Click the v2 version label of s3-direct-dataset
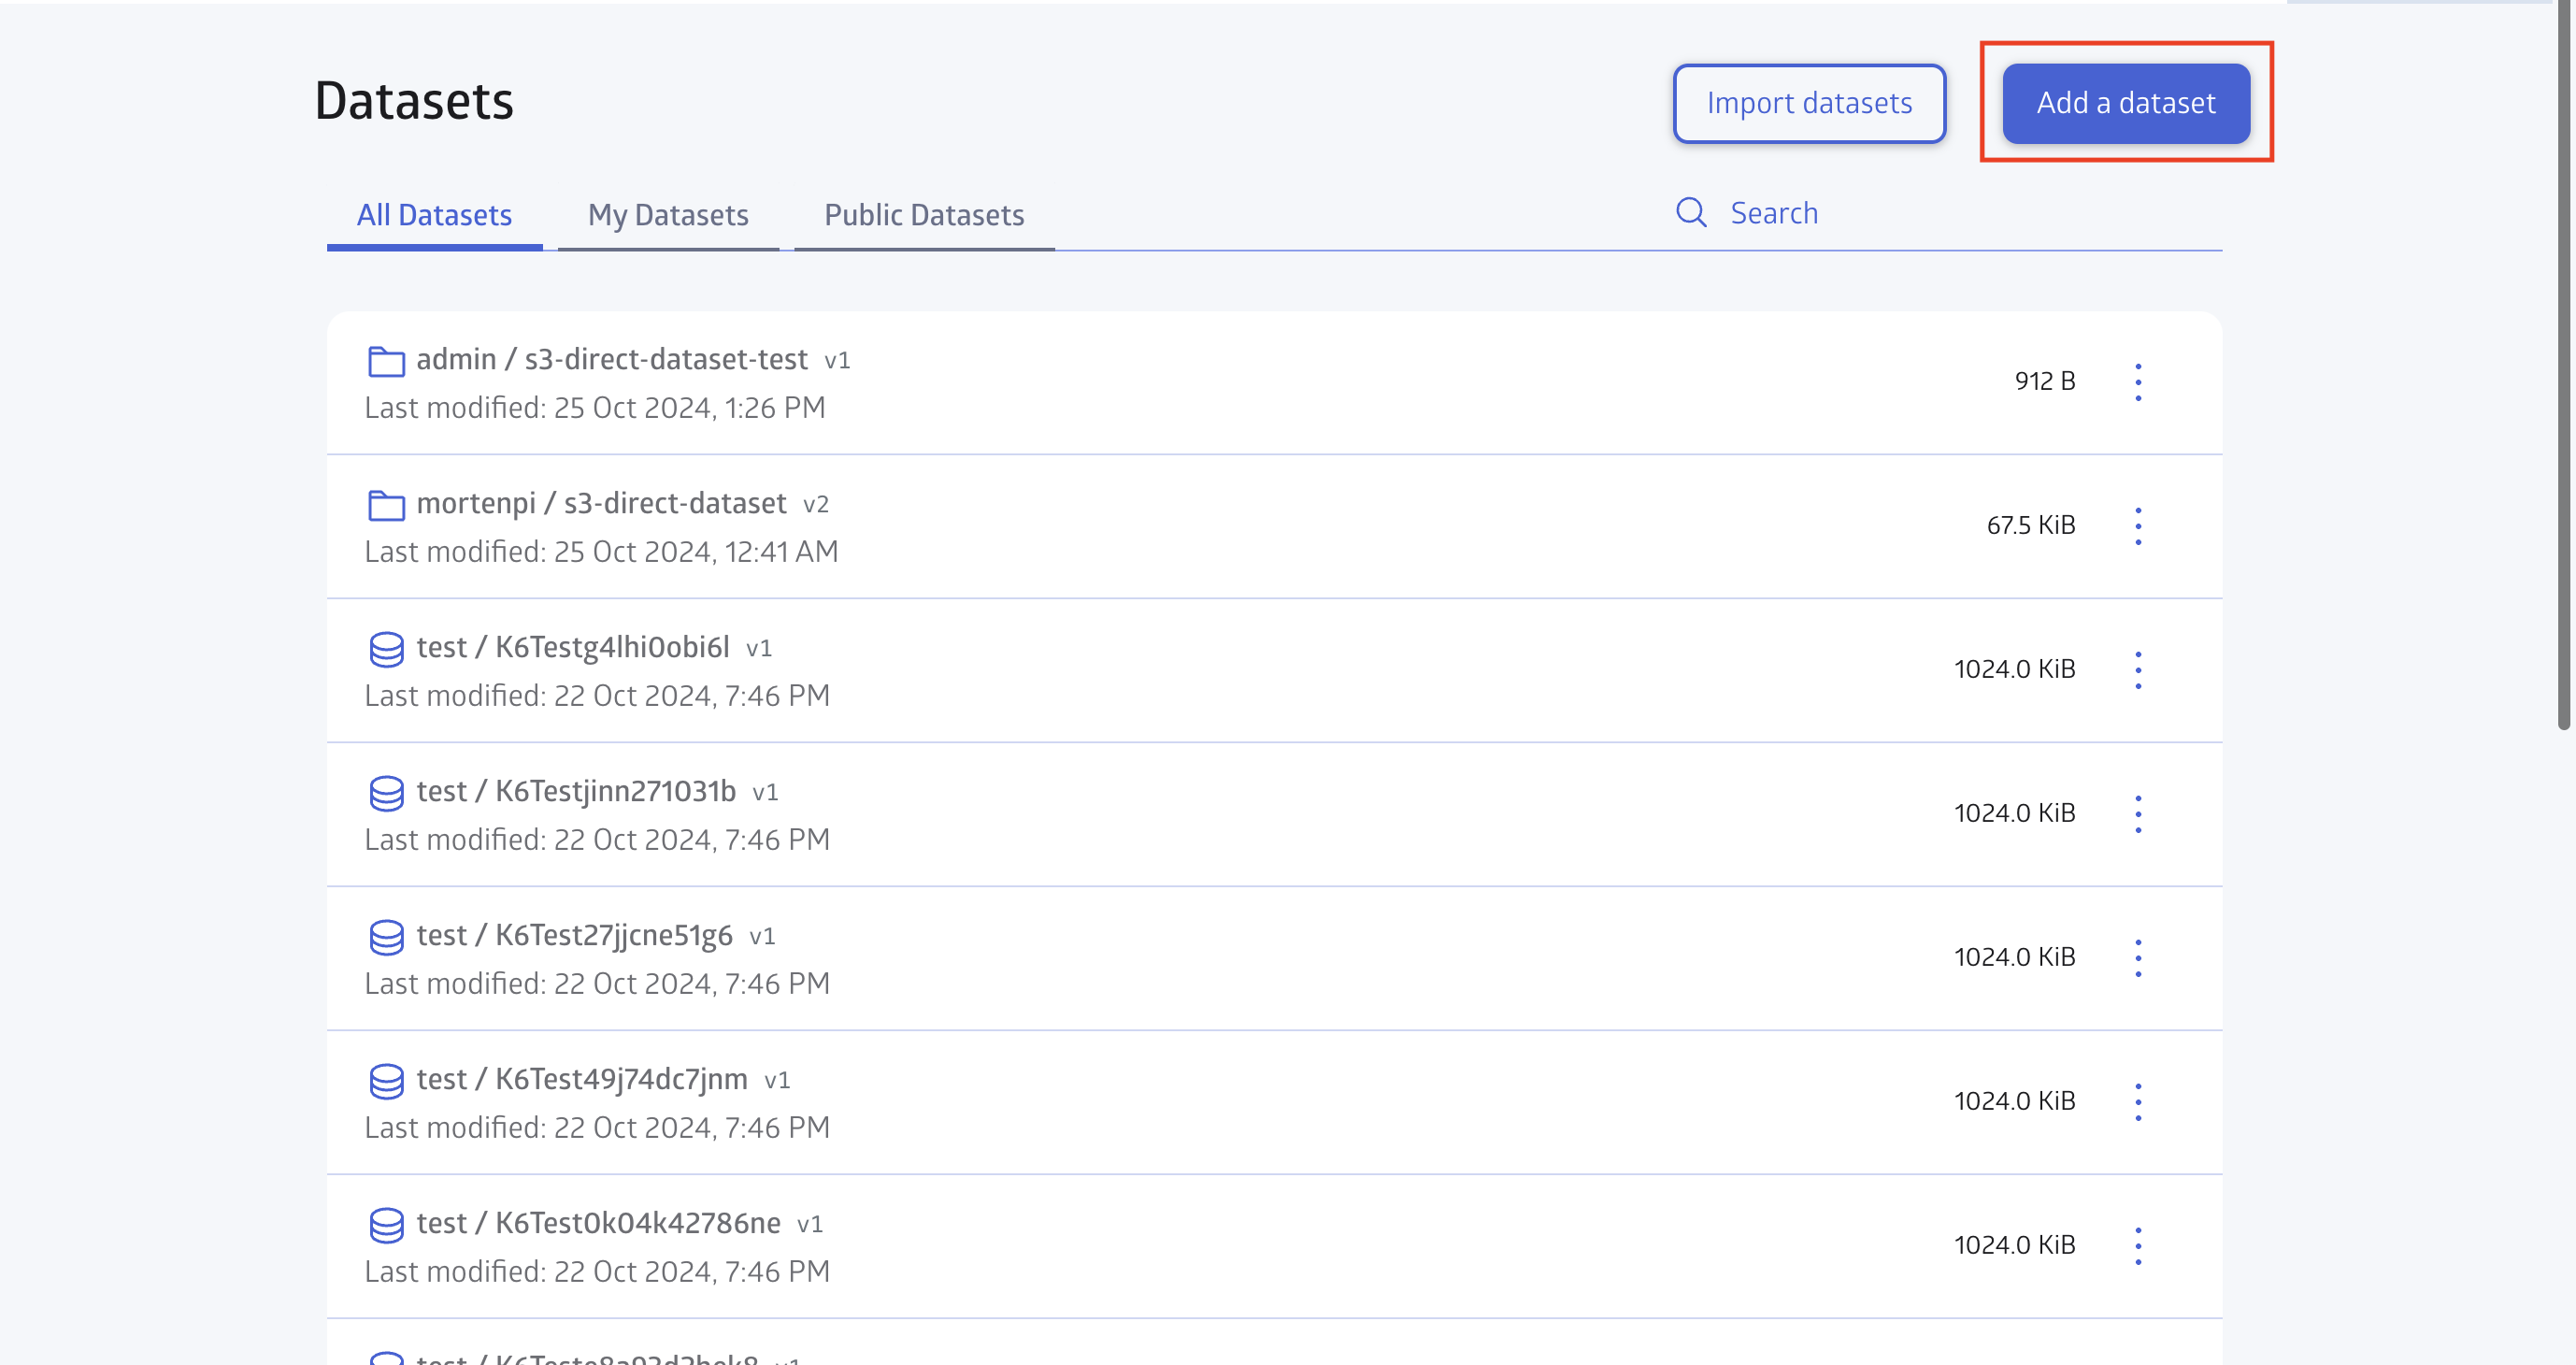Viewport: 2576px width, 1365px height. [x=816, y=504]
